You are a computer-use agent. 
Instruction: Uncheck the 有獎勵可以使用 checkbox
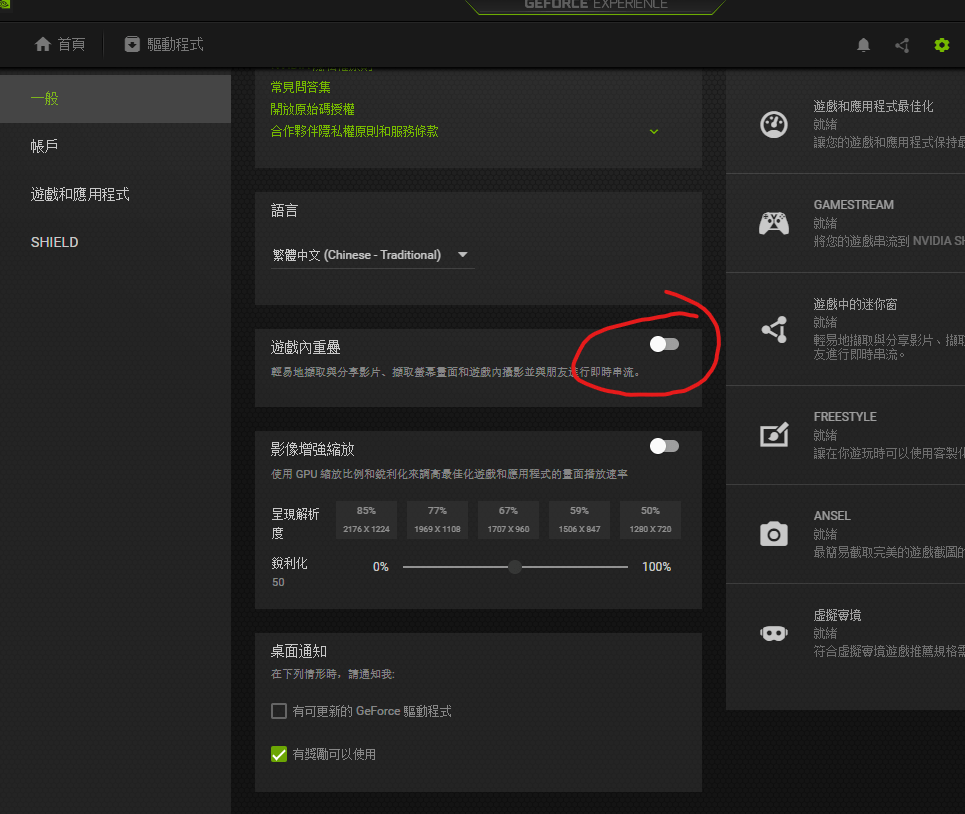(x=279, y=754)
